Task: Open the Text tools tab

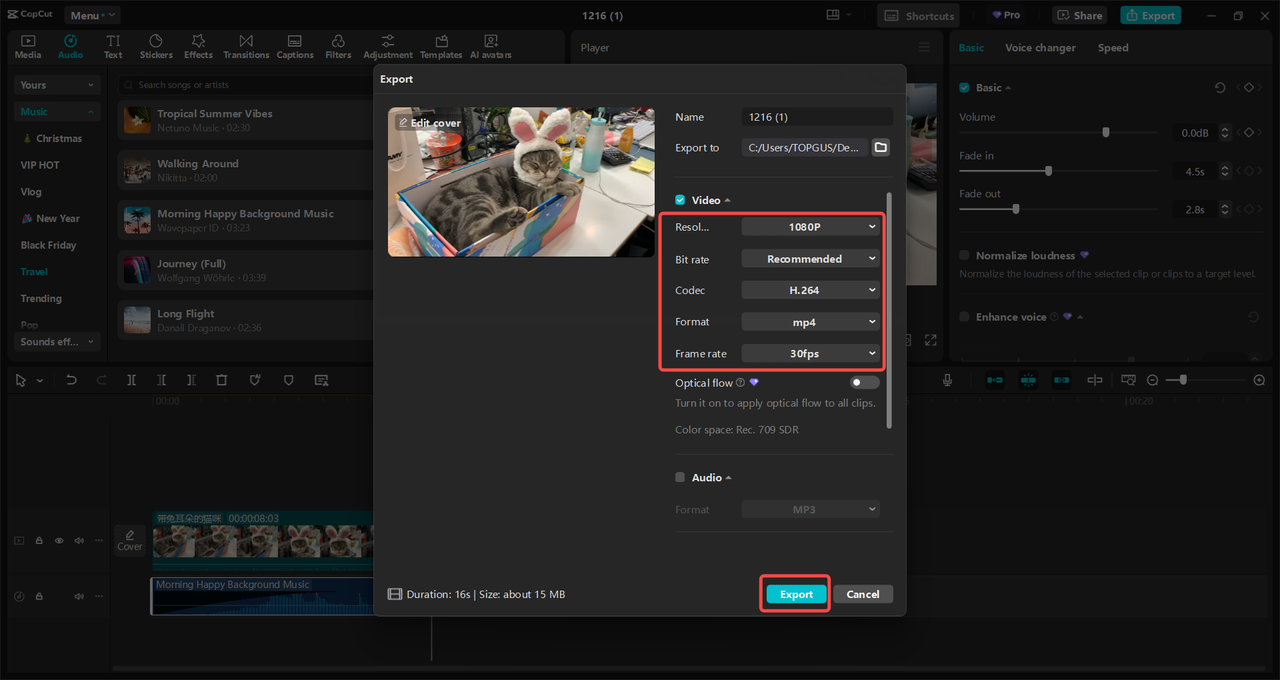Action: [x=113, y=46]
